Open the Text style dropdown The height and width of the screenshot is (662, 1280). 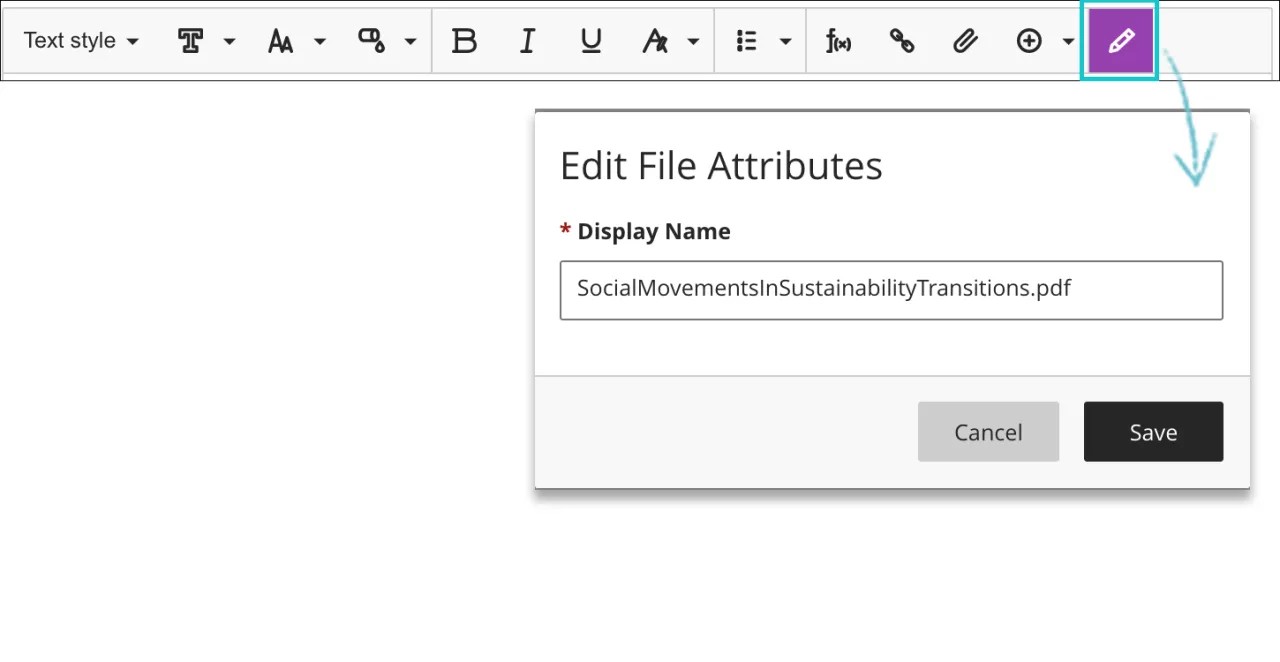(81, 41)
